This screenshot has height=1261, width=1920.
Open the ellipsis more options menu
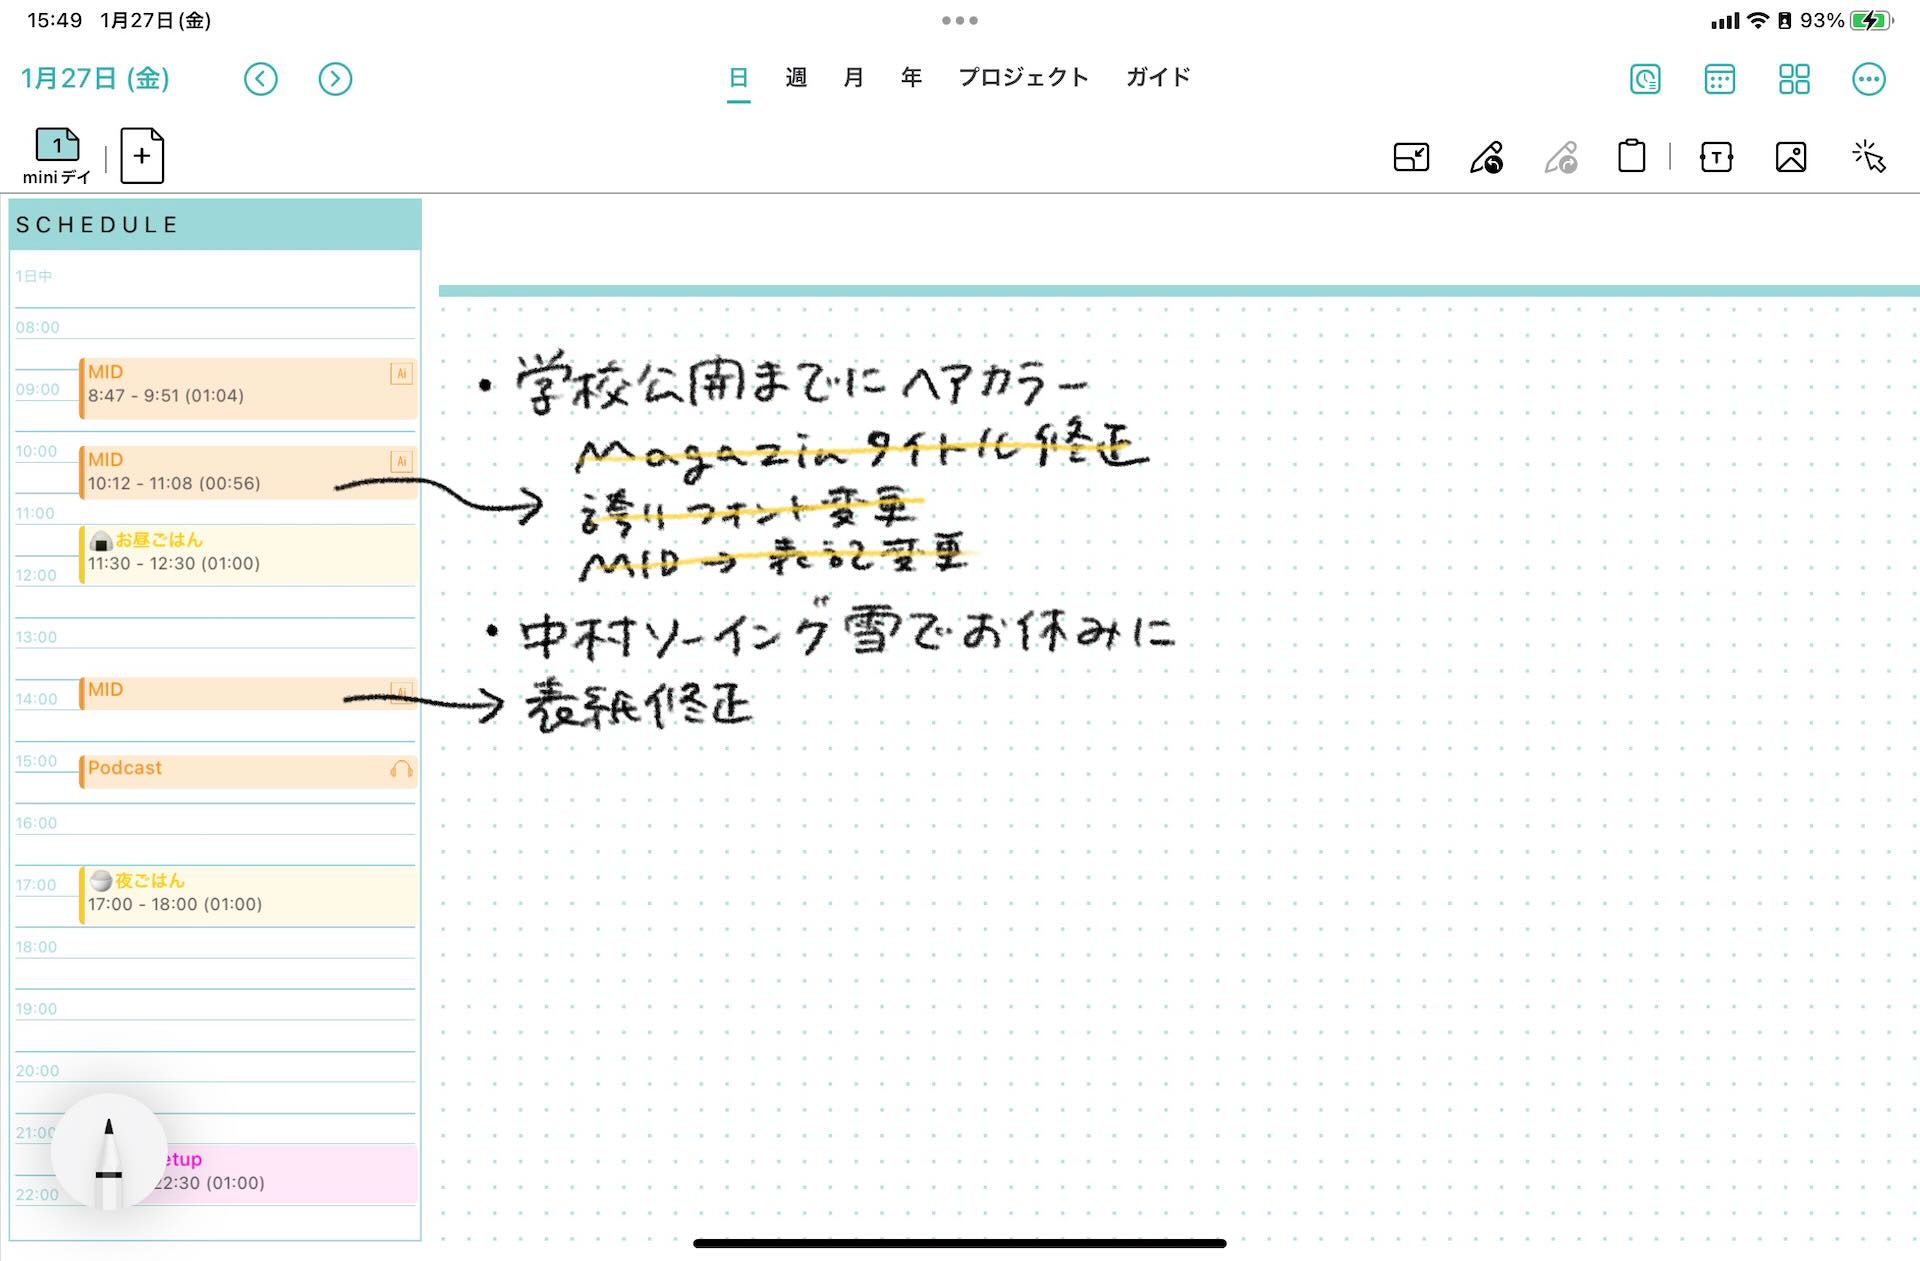pyautogui.click(x=1870, y=79)
